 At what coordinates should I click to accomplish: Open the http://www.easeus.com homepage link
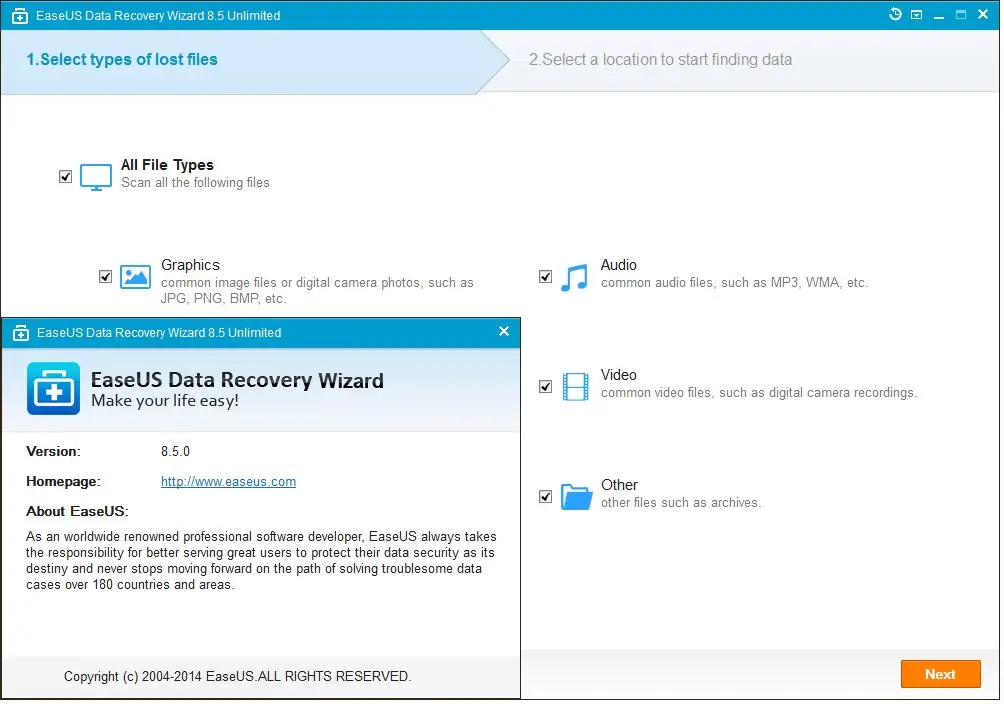point(228,482)
